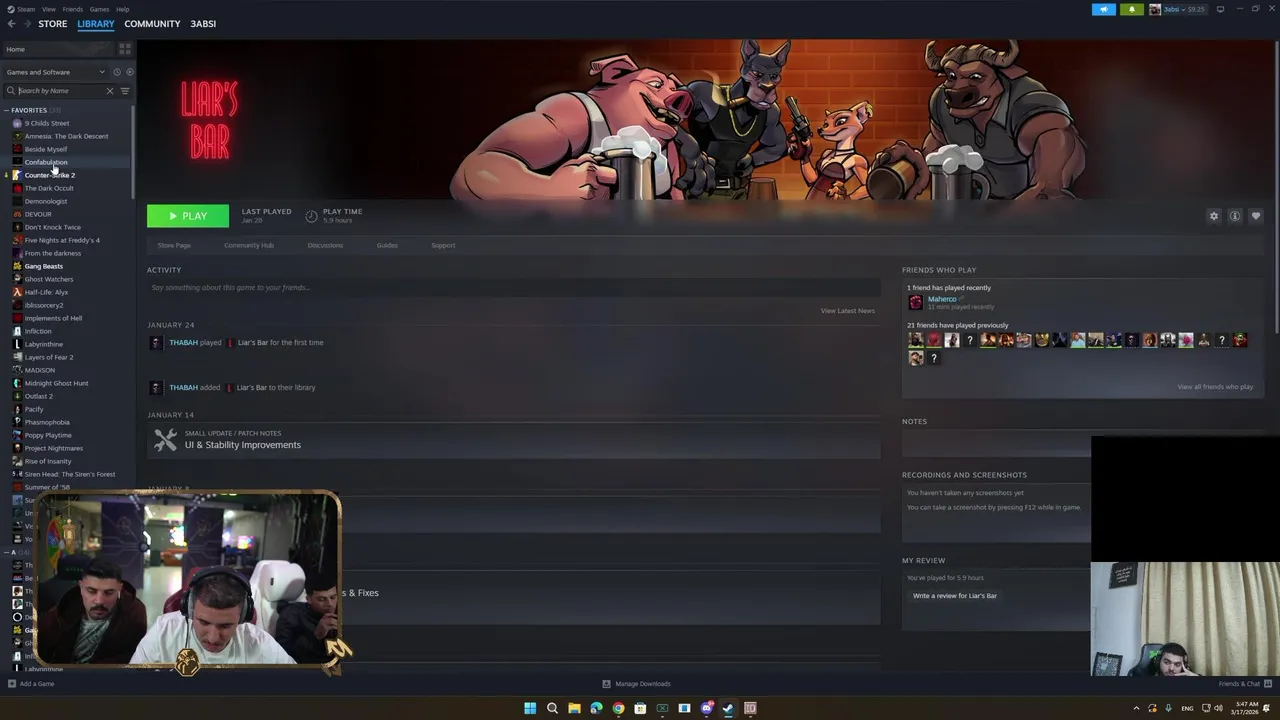The height and width of the screenshot is (720, 1280).
Task: Select Poppy Playtime
Action: coord(48,435)
